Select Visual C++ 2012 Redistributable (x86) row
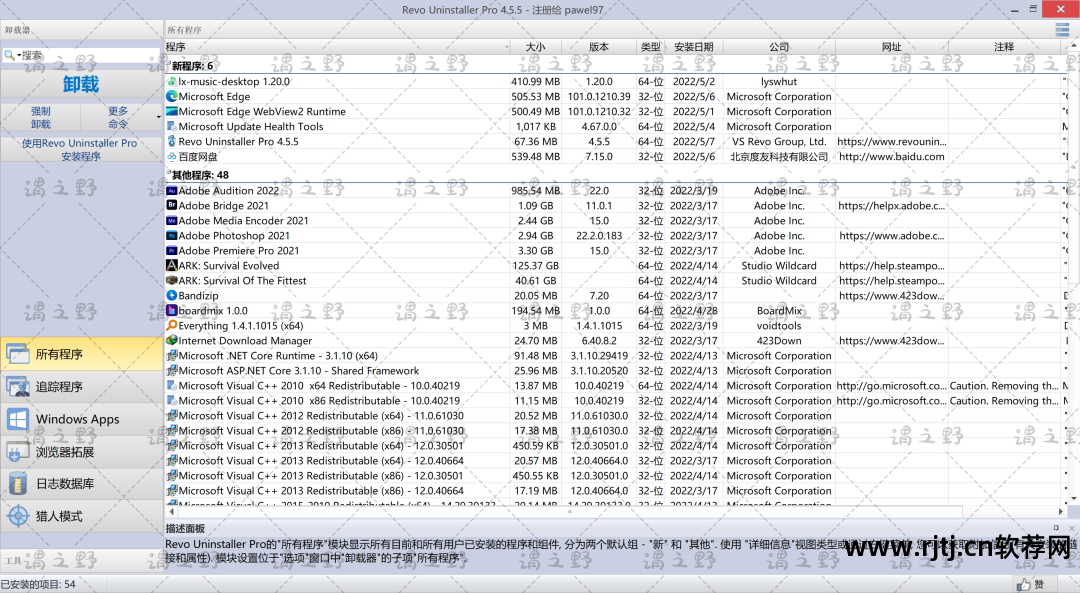This screenshot has height=593, width=1080. point(616,430)
